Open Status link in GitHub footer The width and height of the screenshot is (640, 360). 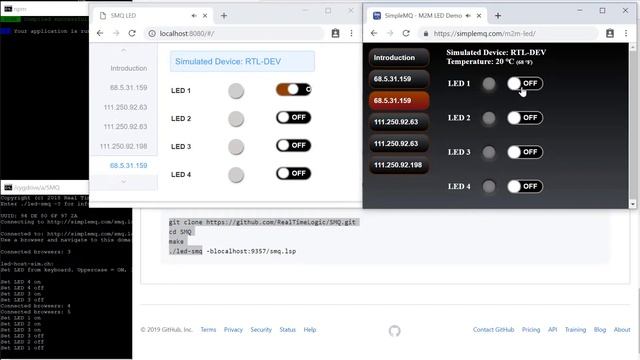point(287,329)
